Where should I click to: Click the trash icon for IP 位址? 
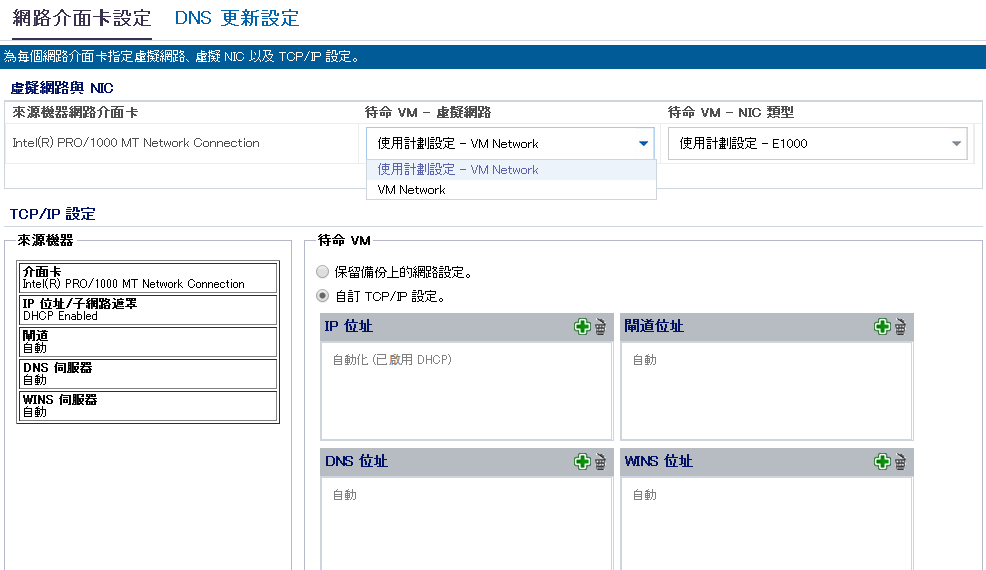click(x=600, y=326)
